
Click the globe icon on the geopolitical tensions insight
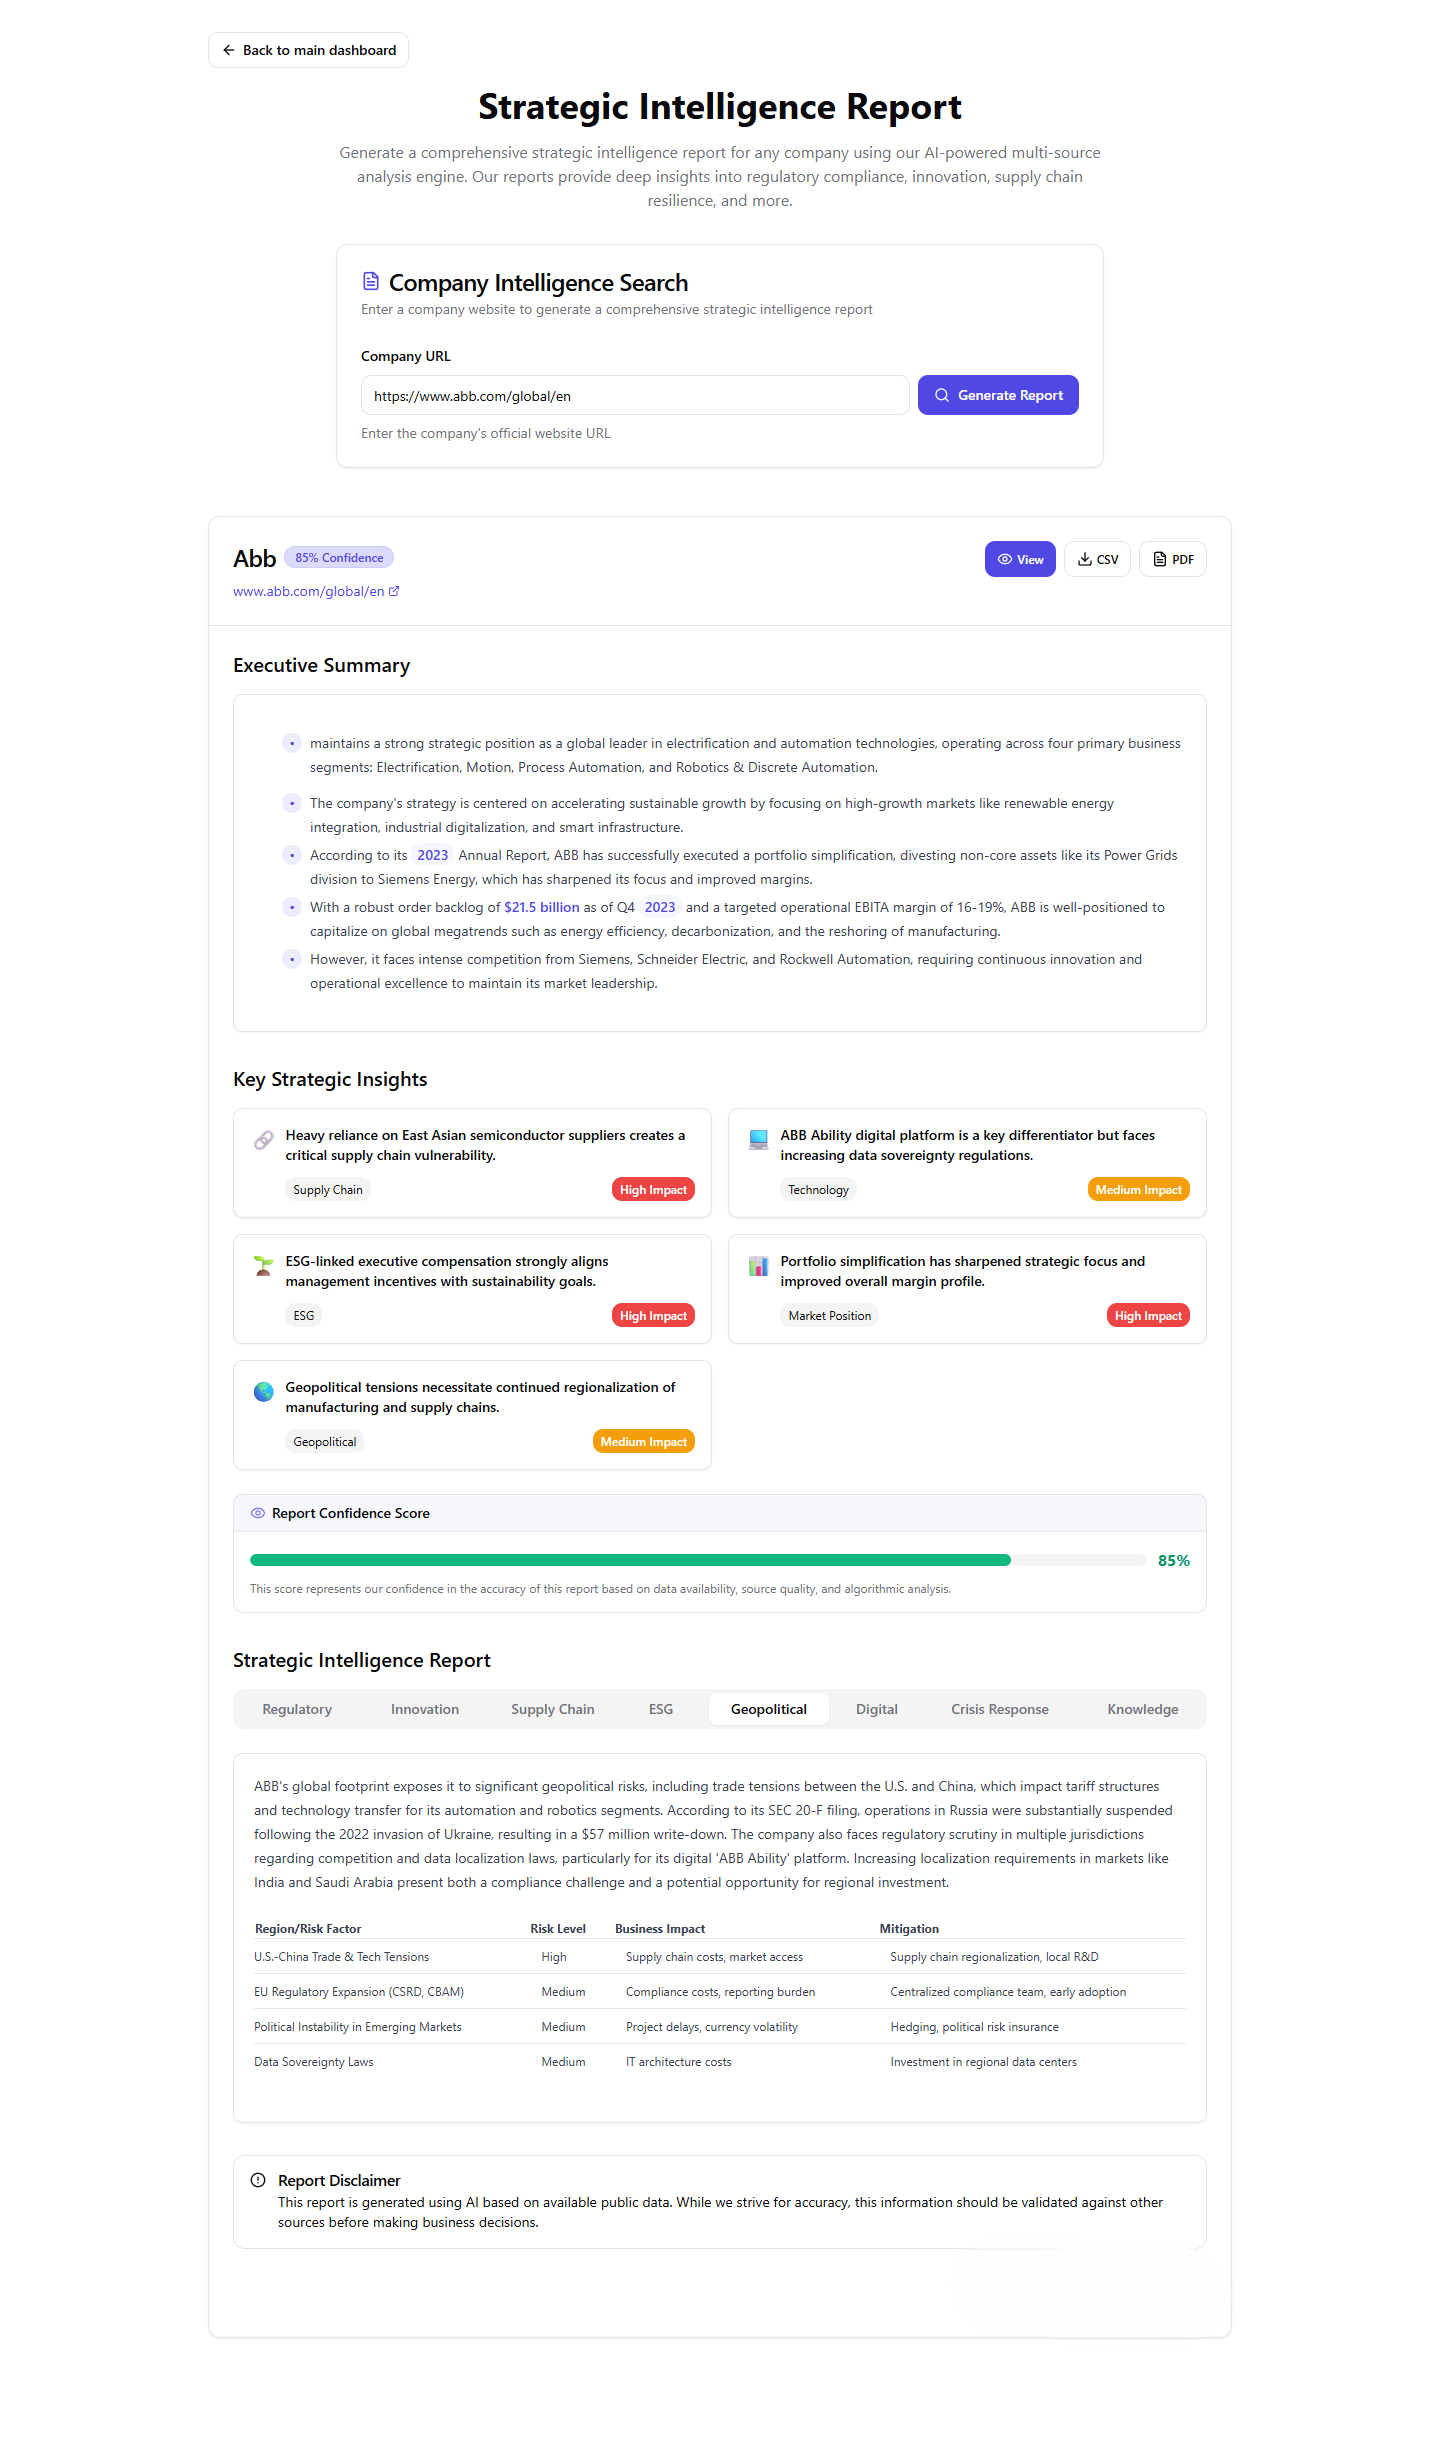pos(262,1392)
